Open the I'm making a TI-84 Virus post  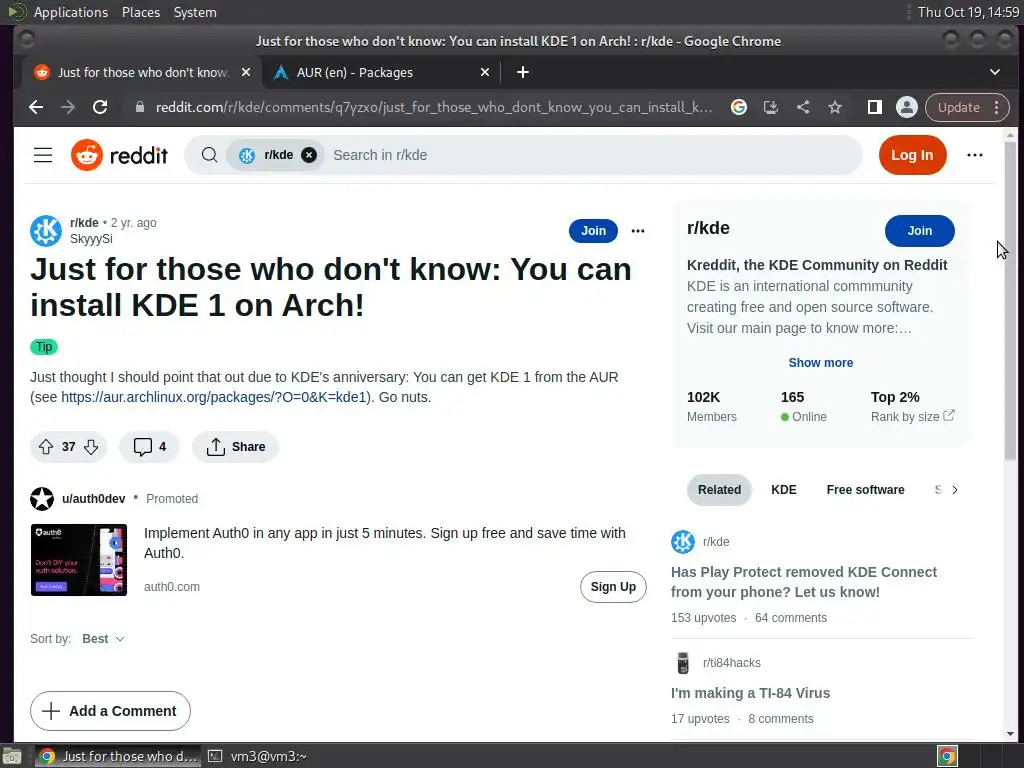[x=750, y=693]
